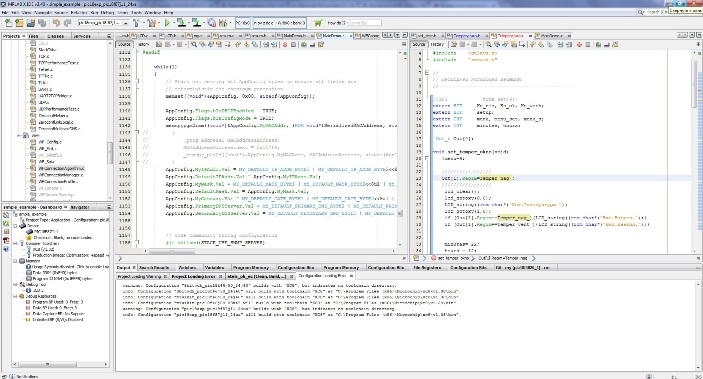
Task: Select UARTtoTCPBridge.c in project tree
Action: tap(55, 96)
